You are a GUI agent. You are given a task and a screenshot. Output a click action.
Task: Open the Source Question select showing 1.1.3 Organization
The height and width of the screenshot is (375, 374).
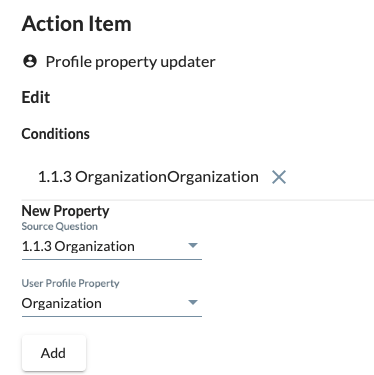pos(112,247)
